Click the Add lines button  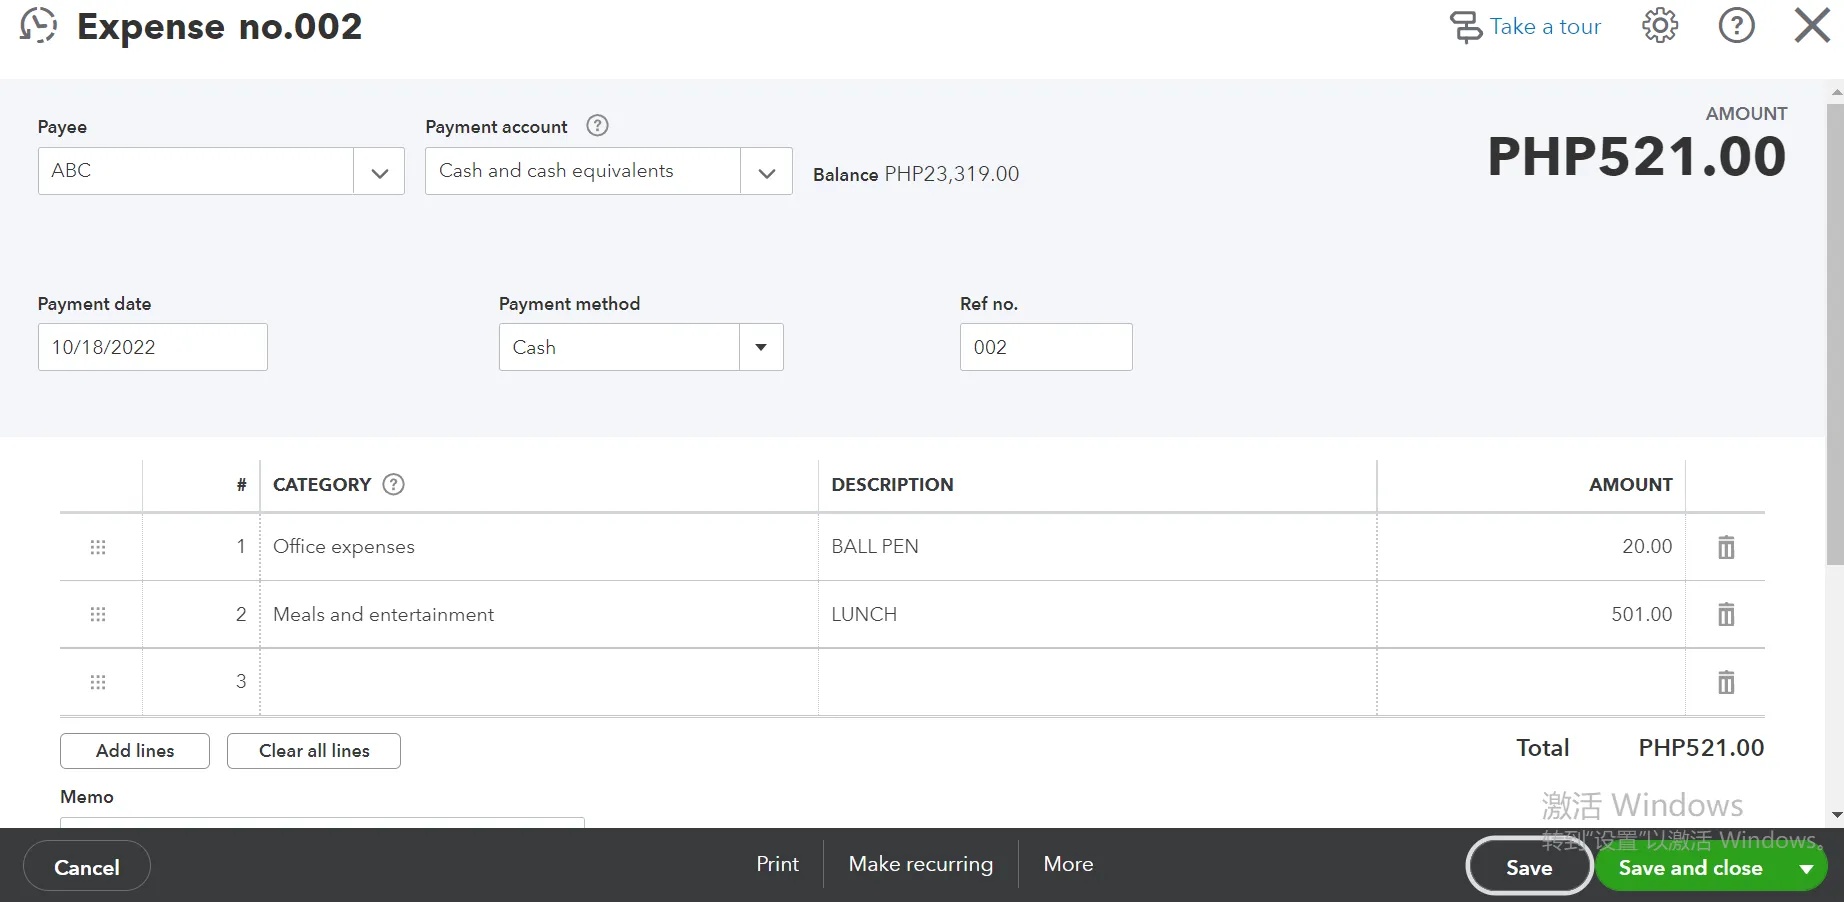tap(135, 751)
